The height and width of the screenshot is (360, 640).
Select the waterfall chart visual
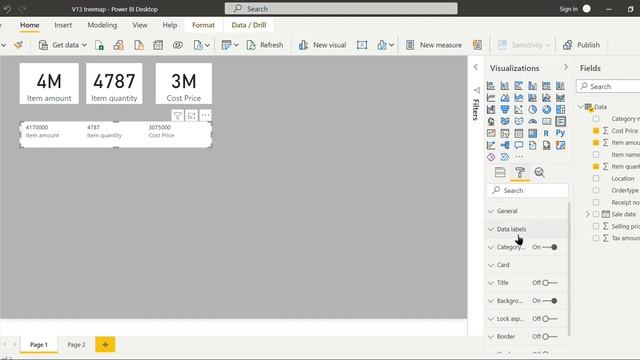pyautogui.click(x=491, y=109)
